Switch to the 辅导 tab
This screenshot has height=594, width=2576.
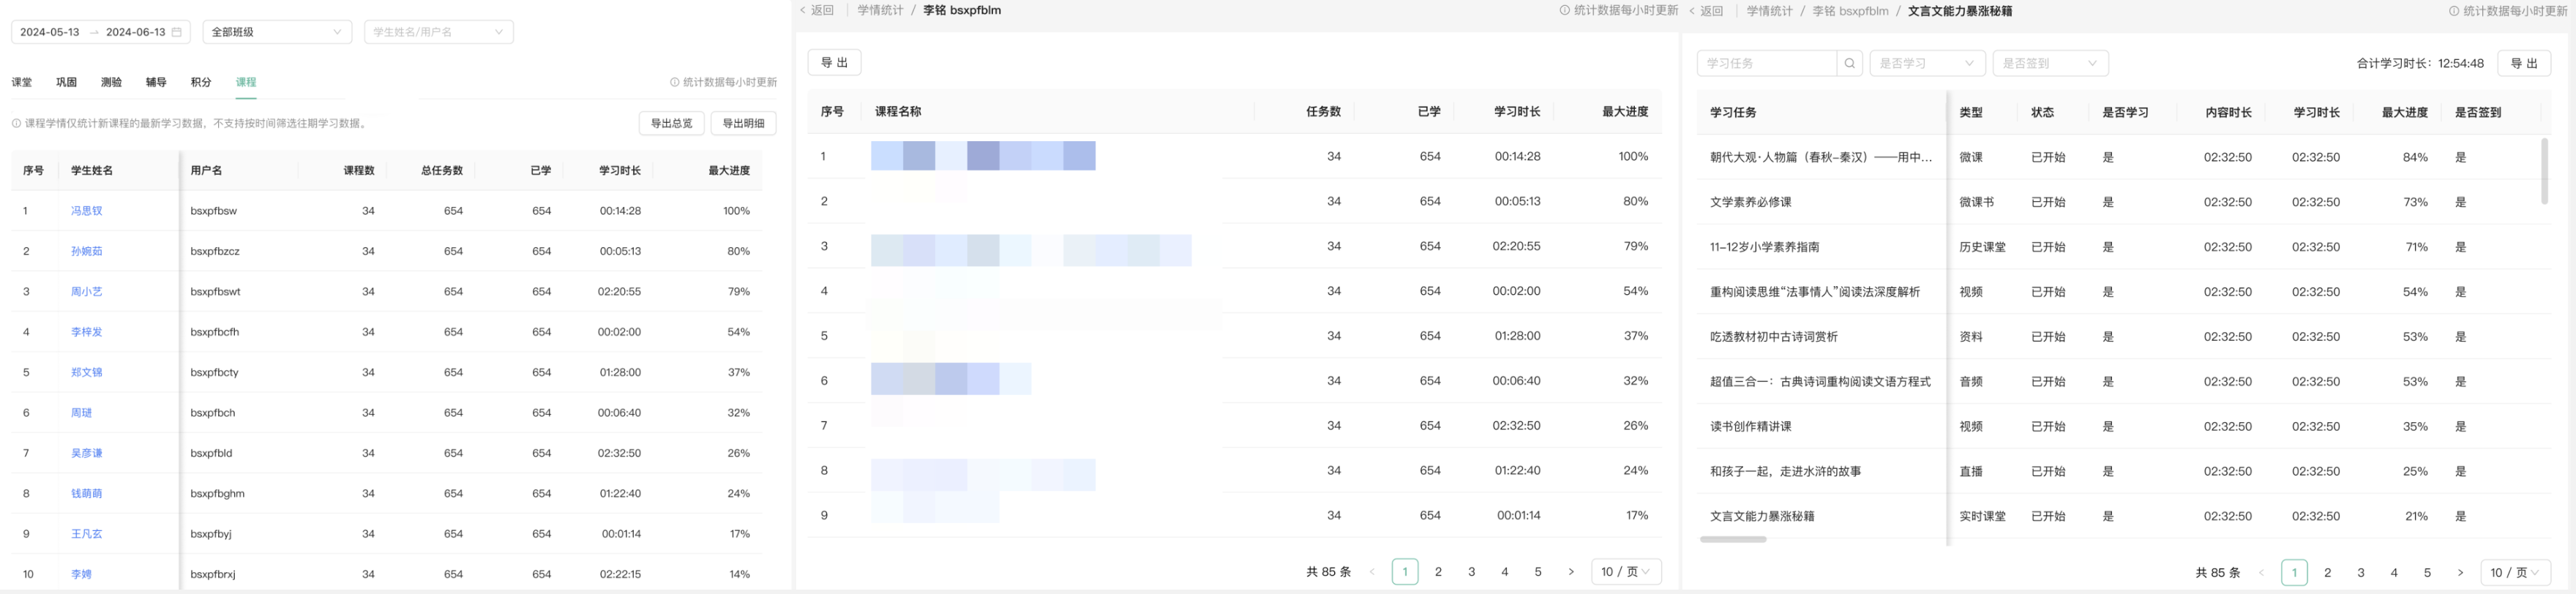(156, 82)
